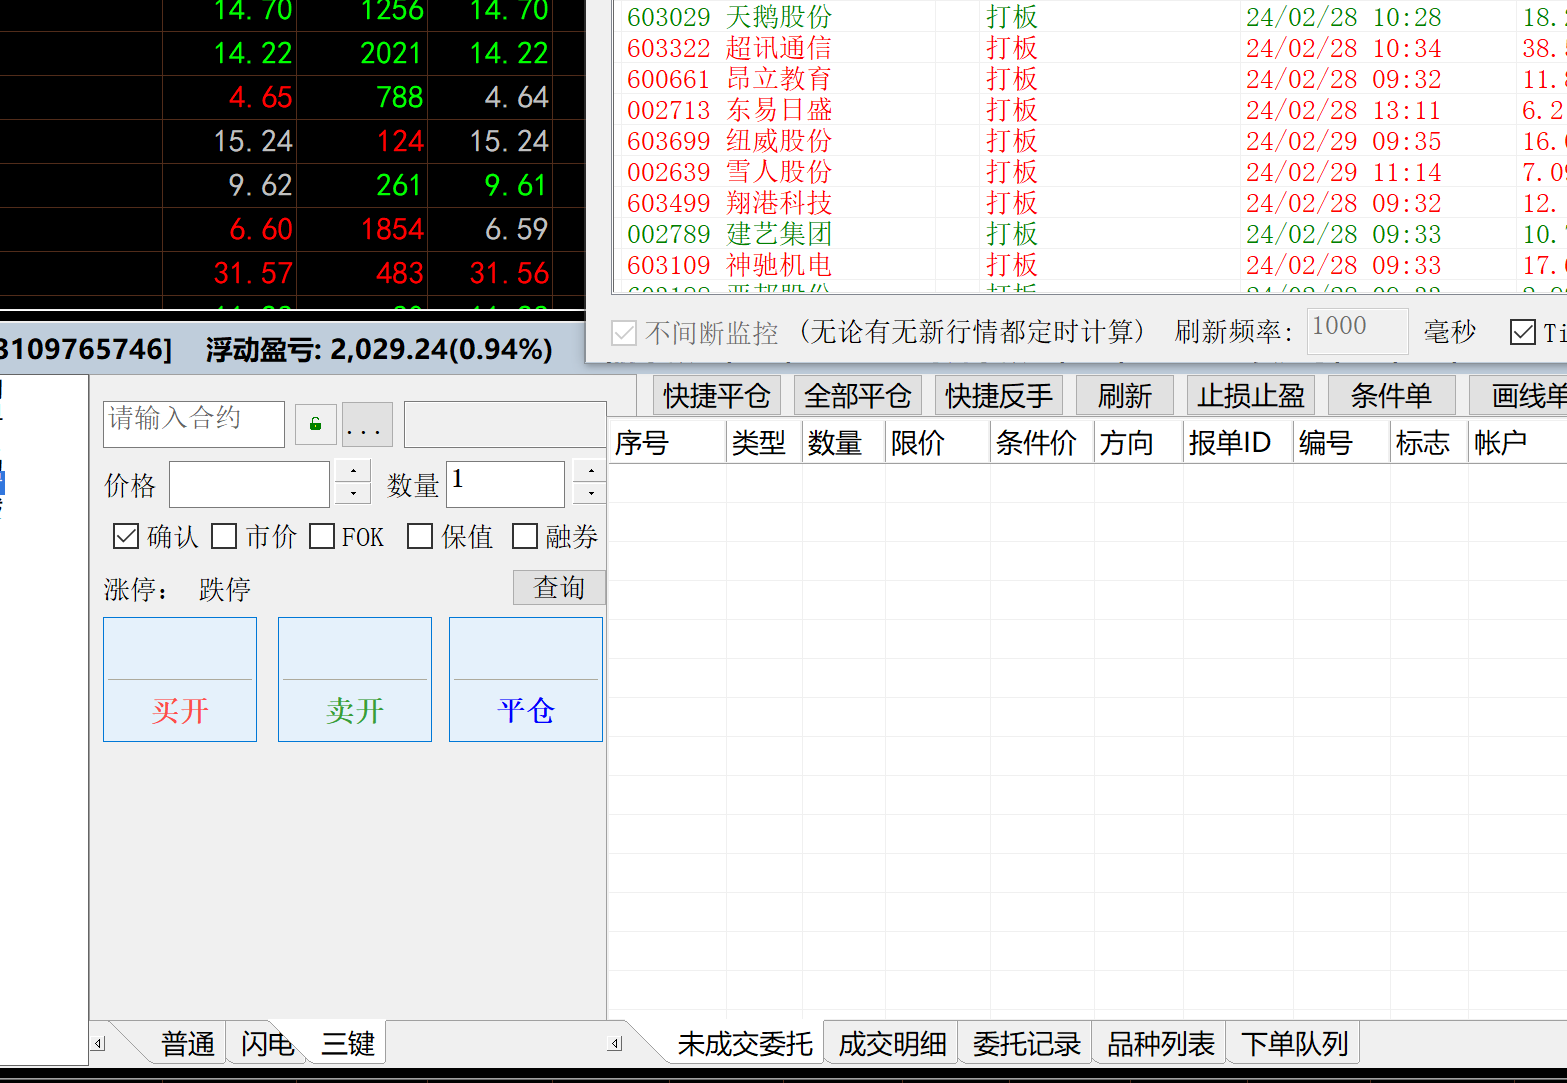Image resolution: width=1567 pixels, height=1083 pixels.
Task: Select stock row 002789 建艺集团
Action: click(x=1090, y=234)
